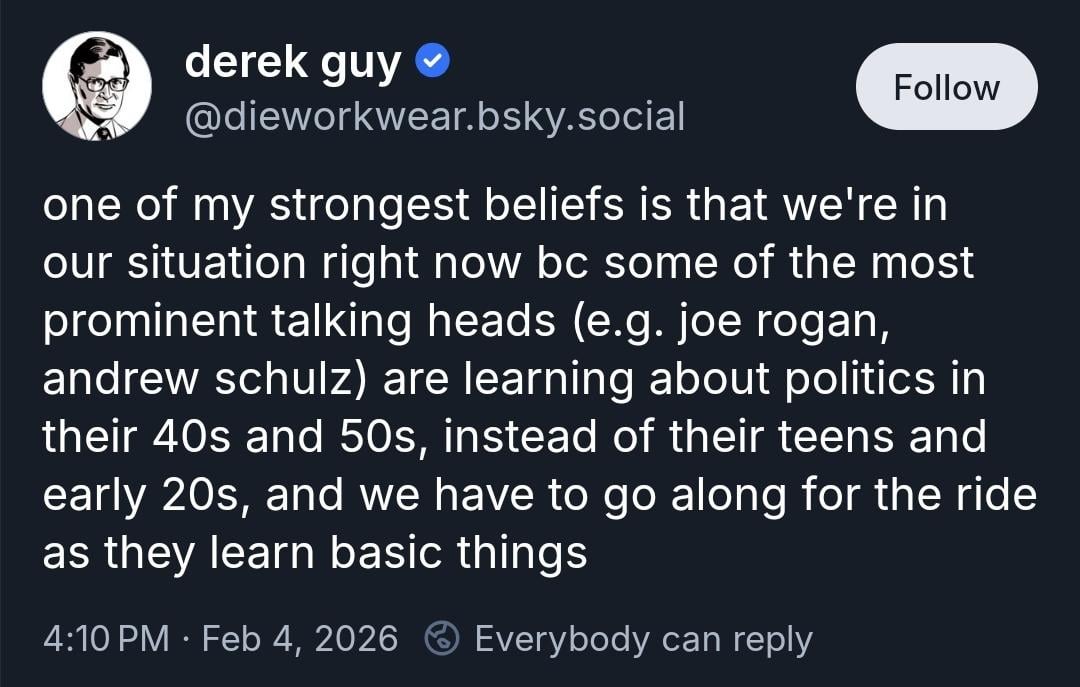Click the Feb 4, 2026 date

tap(300, 638)
